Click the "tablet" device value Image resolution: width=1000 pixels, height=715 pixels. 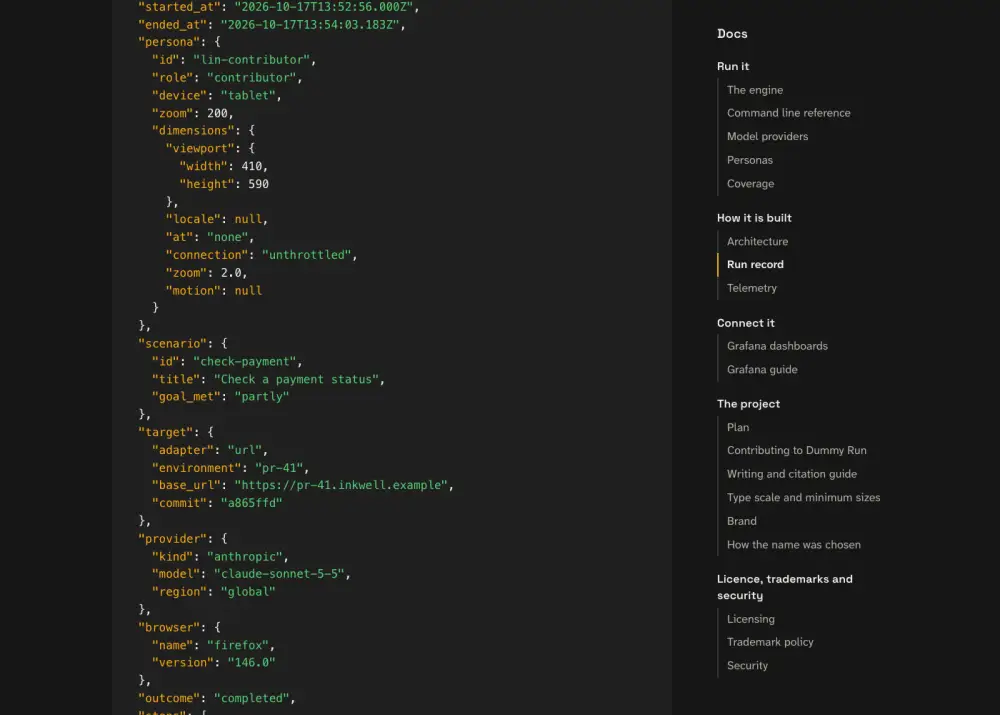pyautogui.click(x=247, y=96)
